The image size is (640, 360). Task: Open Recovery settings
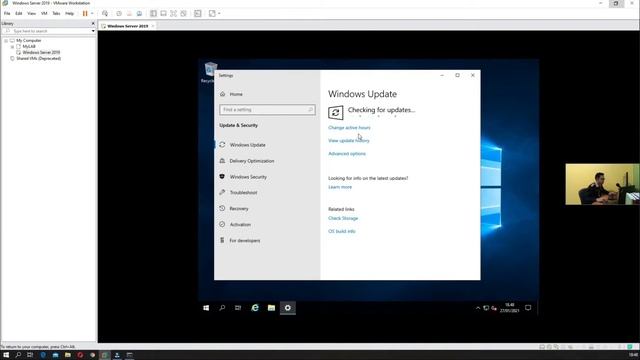(239, 209)
